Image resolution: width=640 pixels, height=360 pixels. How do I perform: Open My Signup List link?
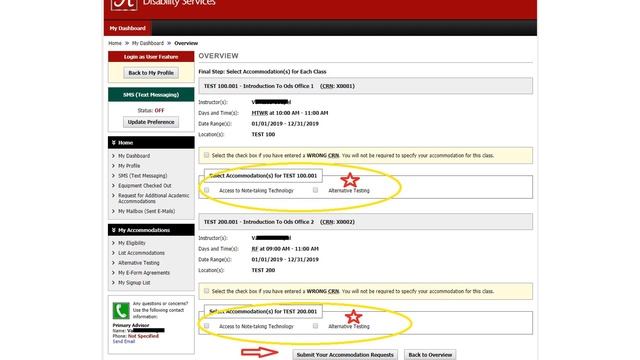point(134,282)
